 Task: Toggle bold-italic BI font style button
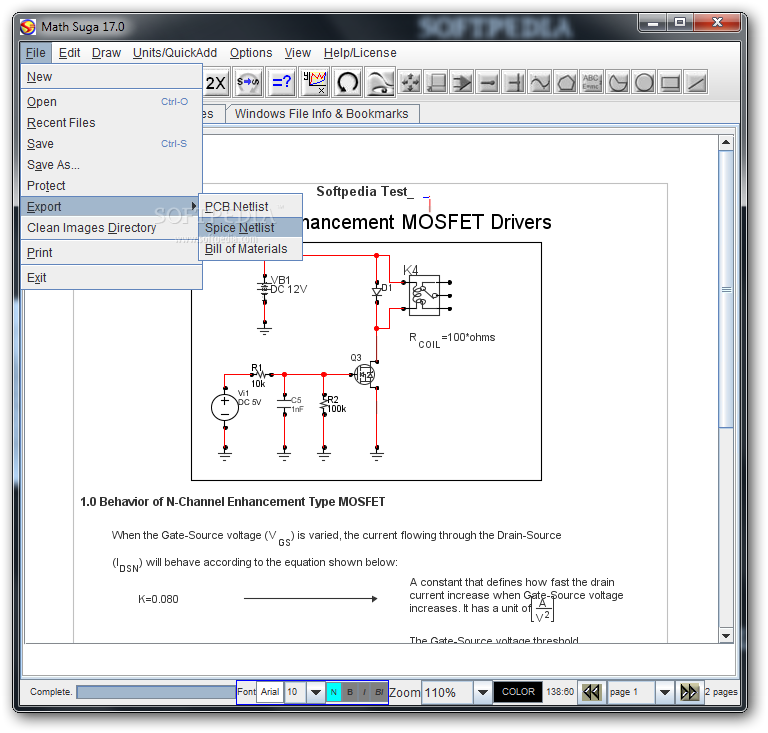point(379,692)
